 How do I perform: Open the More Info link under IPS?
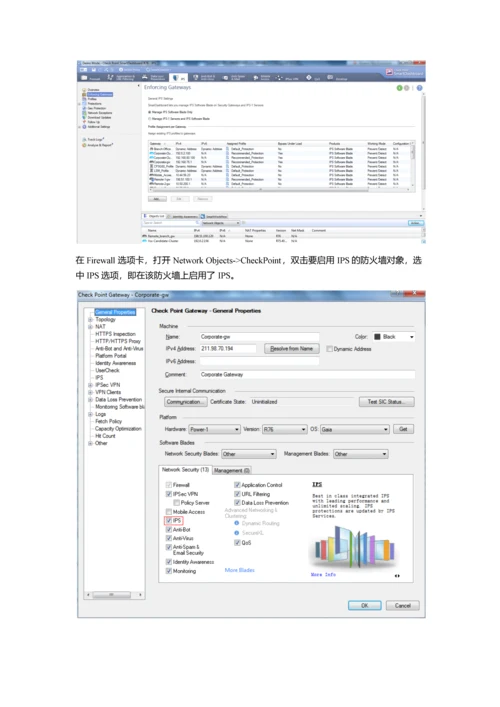point(323,574)
